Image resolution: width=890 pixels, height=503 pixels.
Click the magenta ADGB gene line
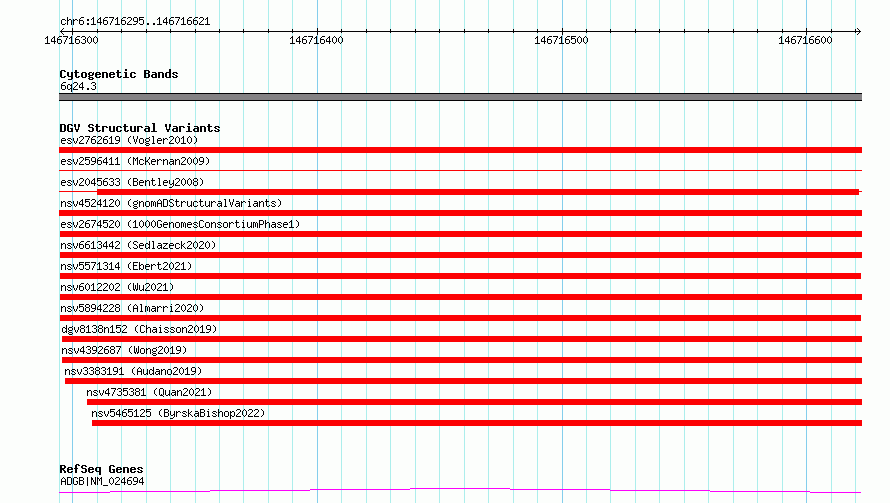460,489
